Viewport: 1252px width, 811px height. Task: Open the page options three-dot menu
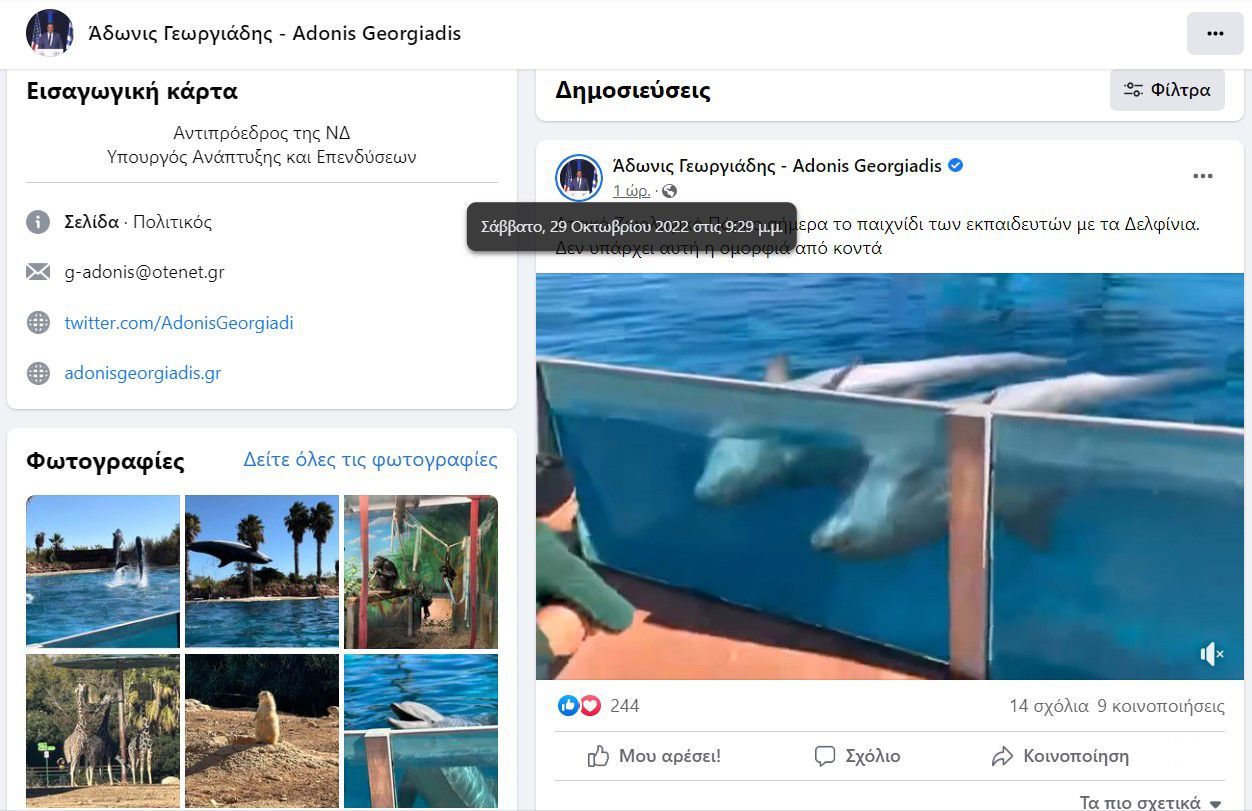tap(1215, 34)
